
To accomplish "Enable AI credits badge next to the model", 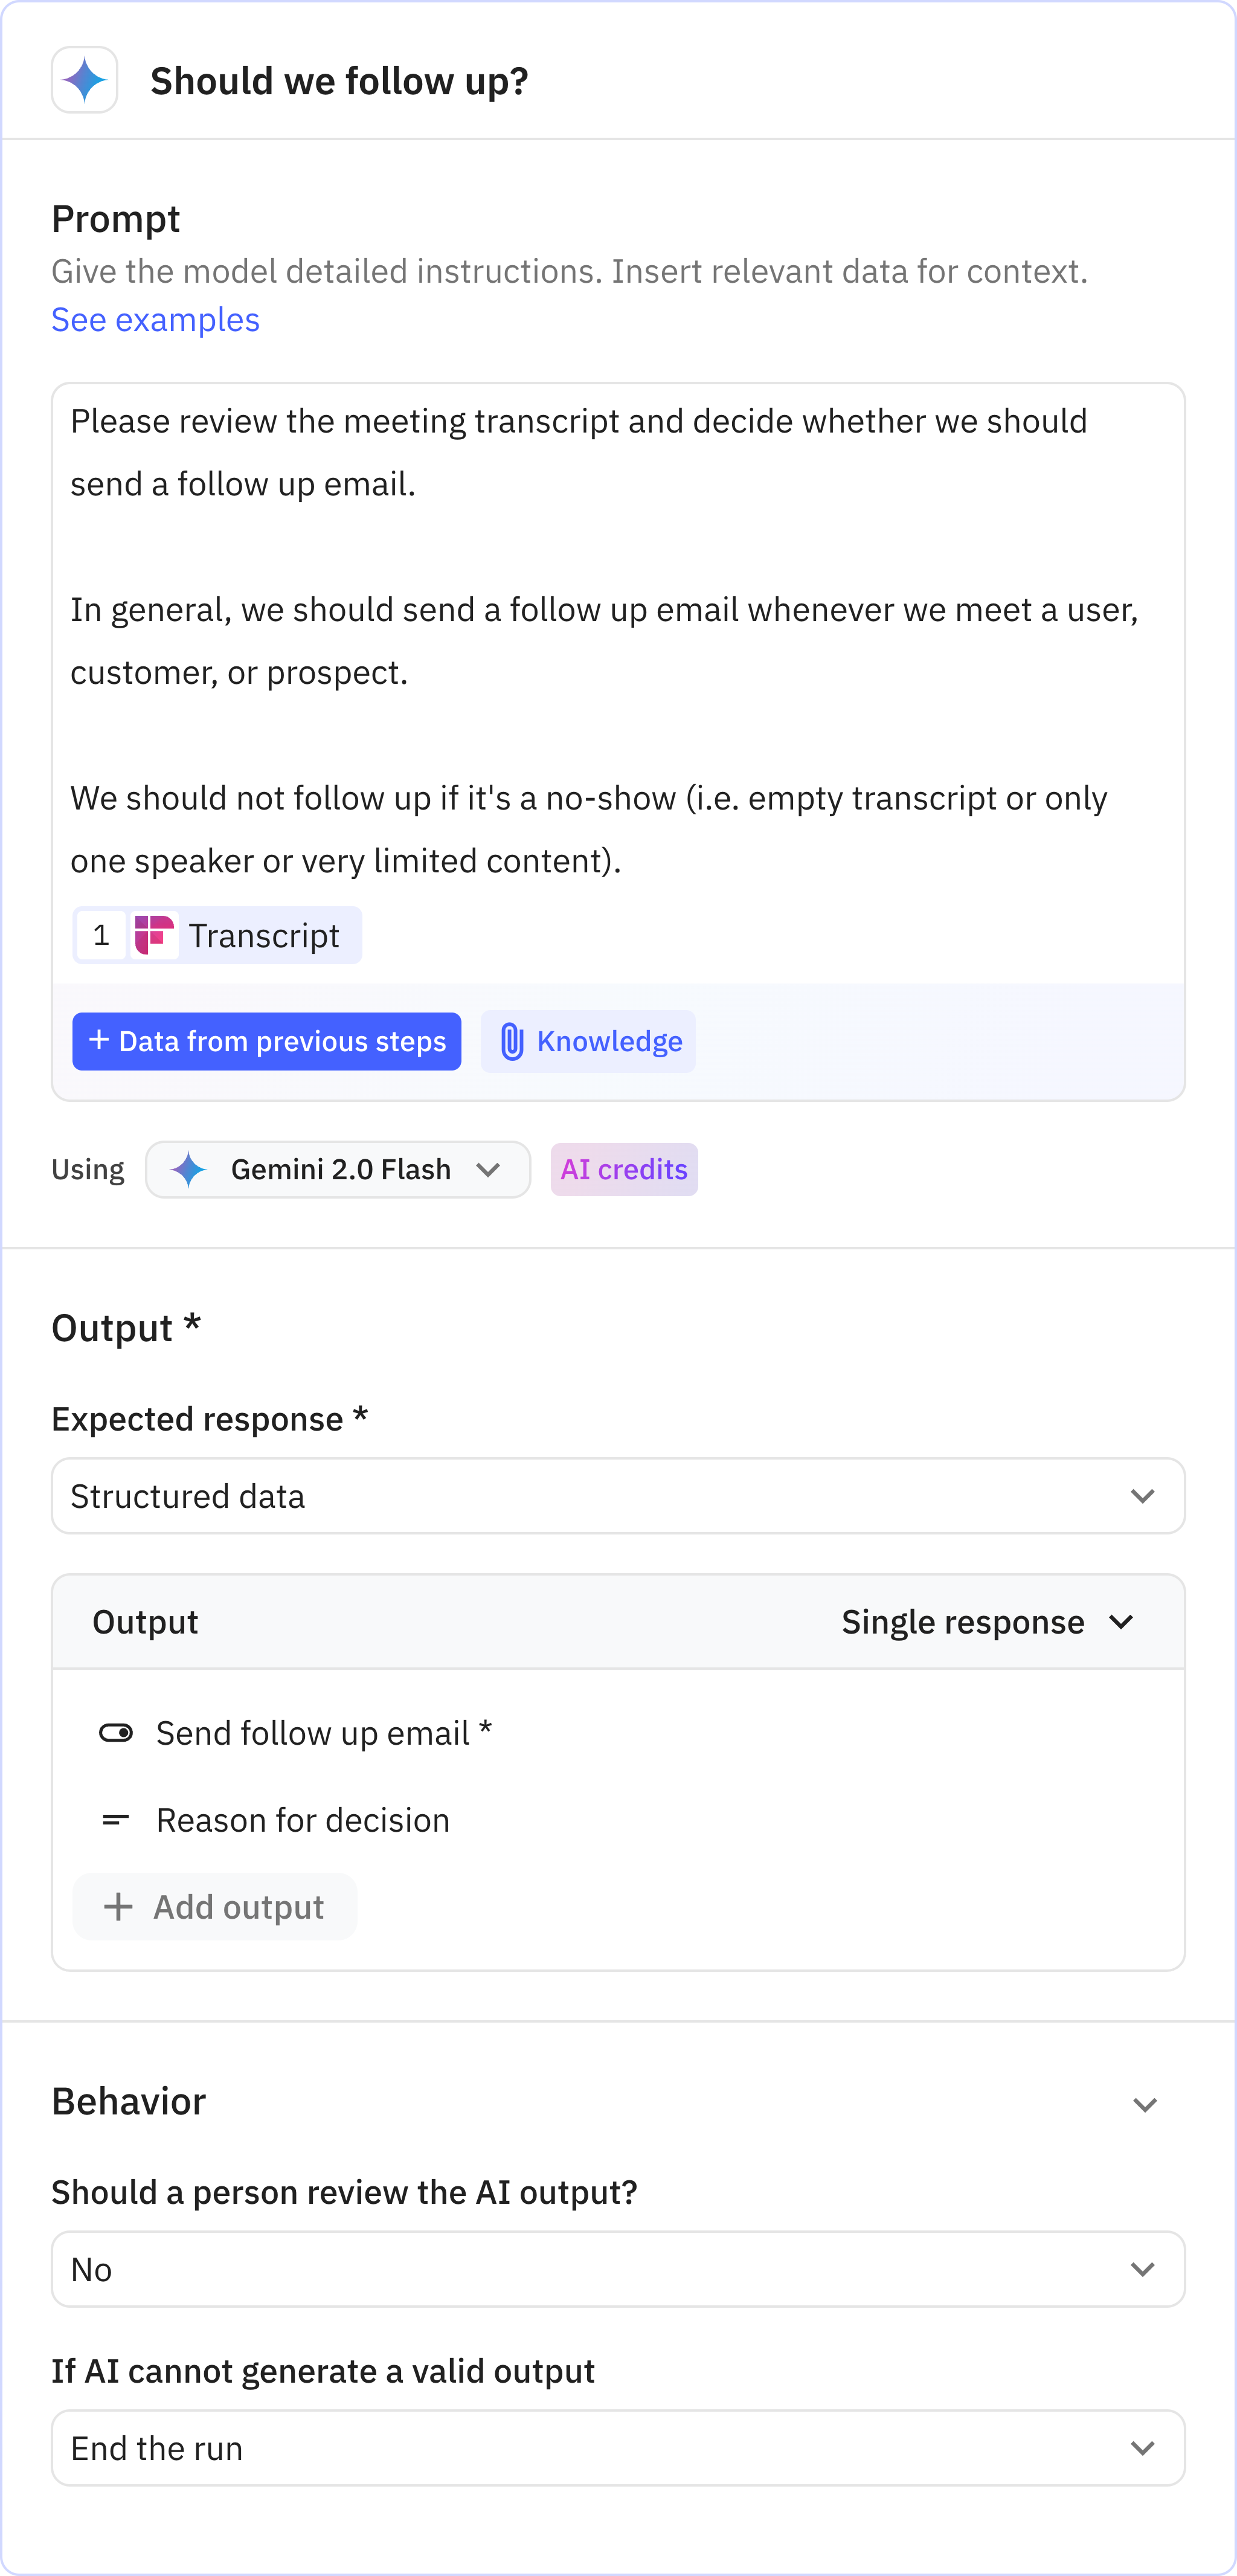I will pyautogui.click(x=623, y=1169).
